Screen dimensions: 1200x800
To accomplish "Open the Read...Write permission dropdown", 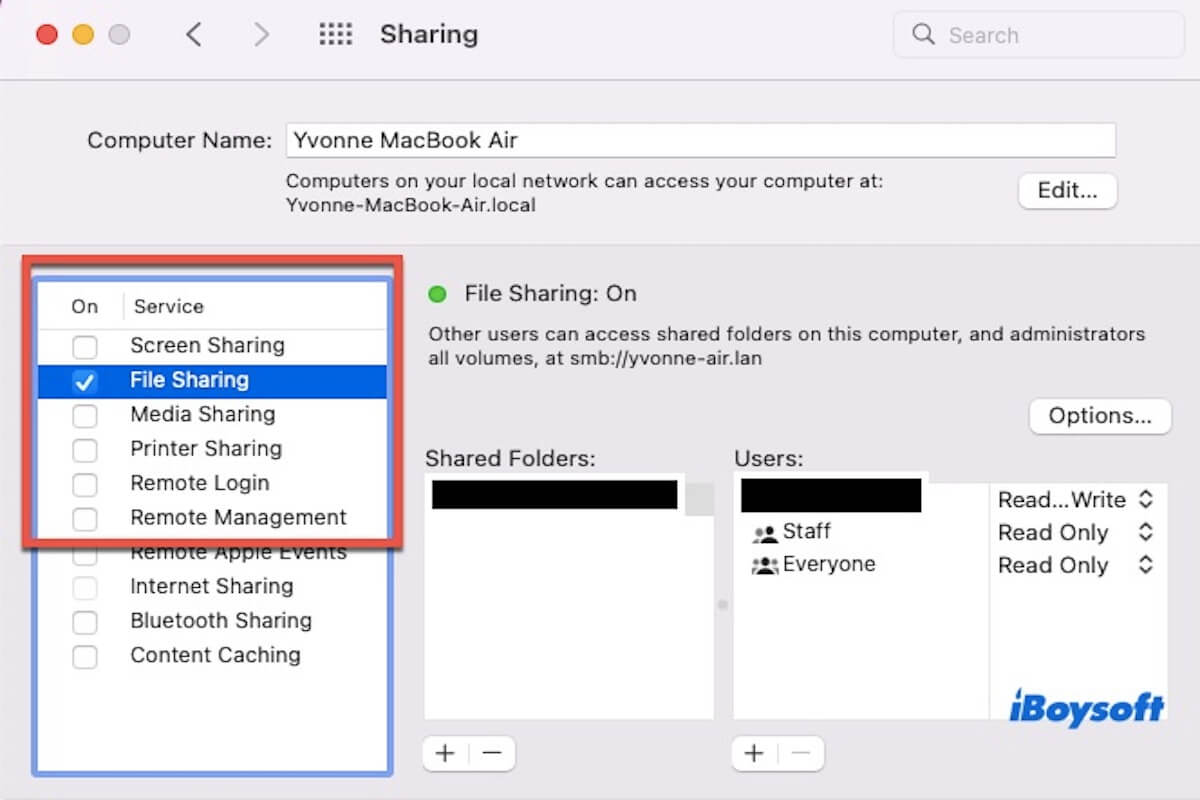I will (x=1075, y=500).
